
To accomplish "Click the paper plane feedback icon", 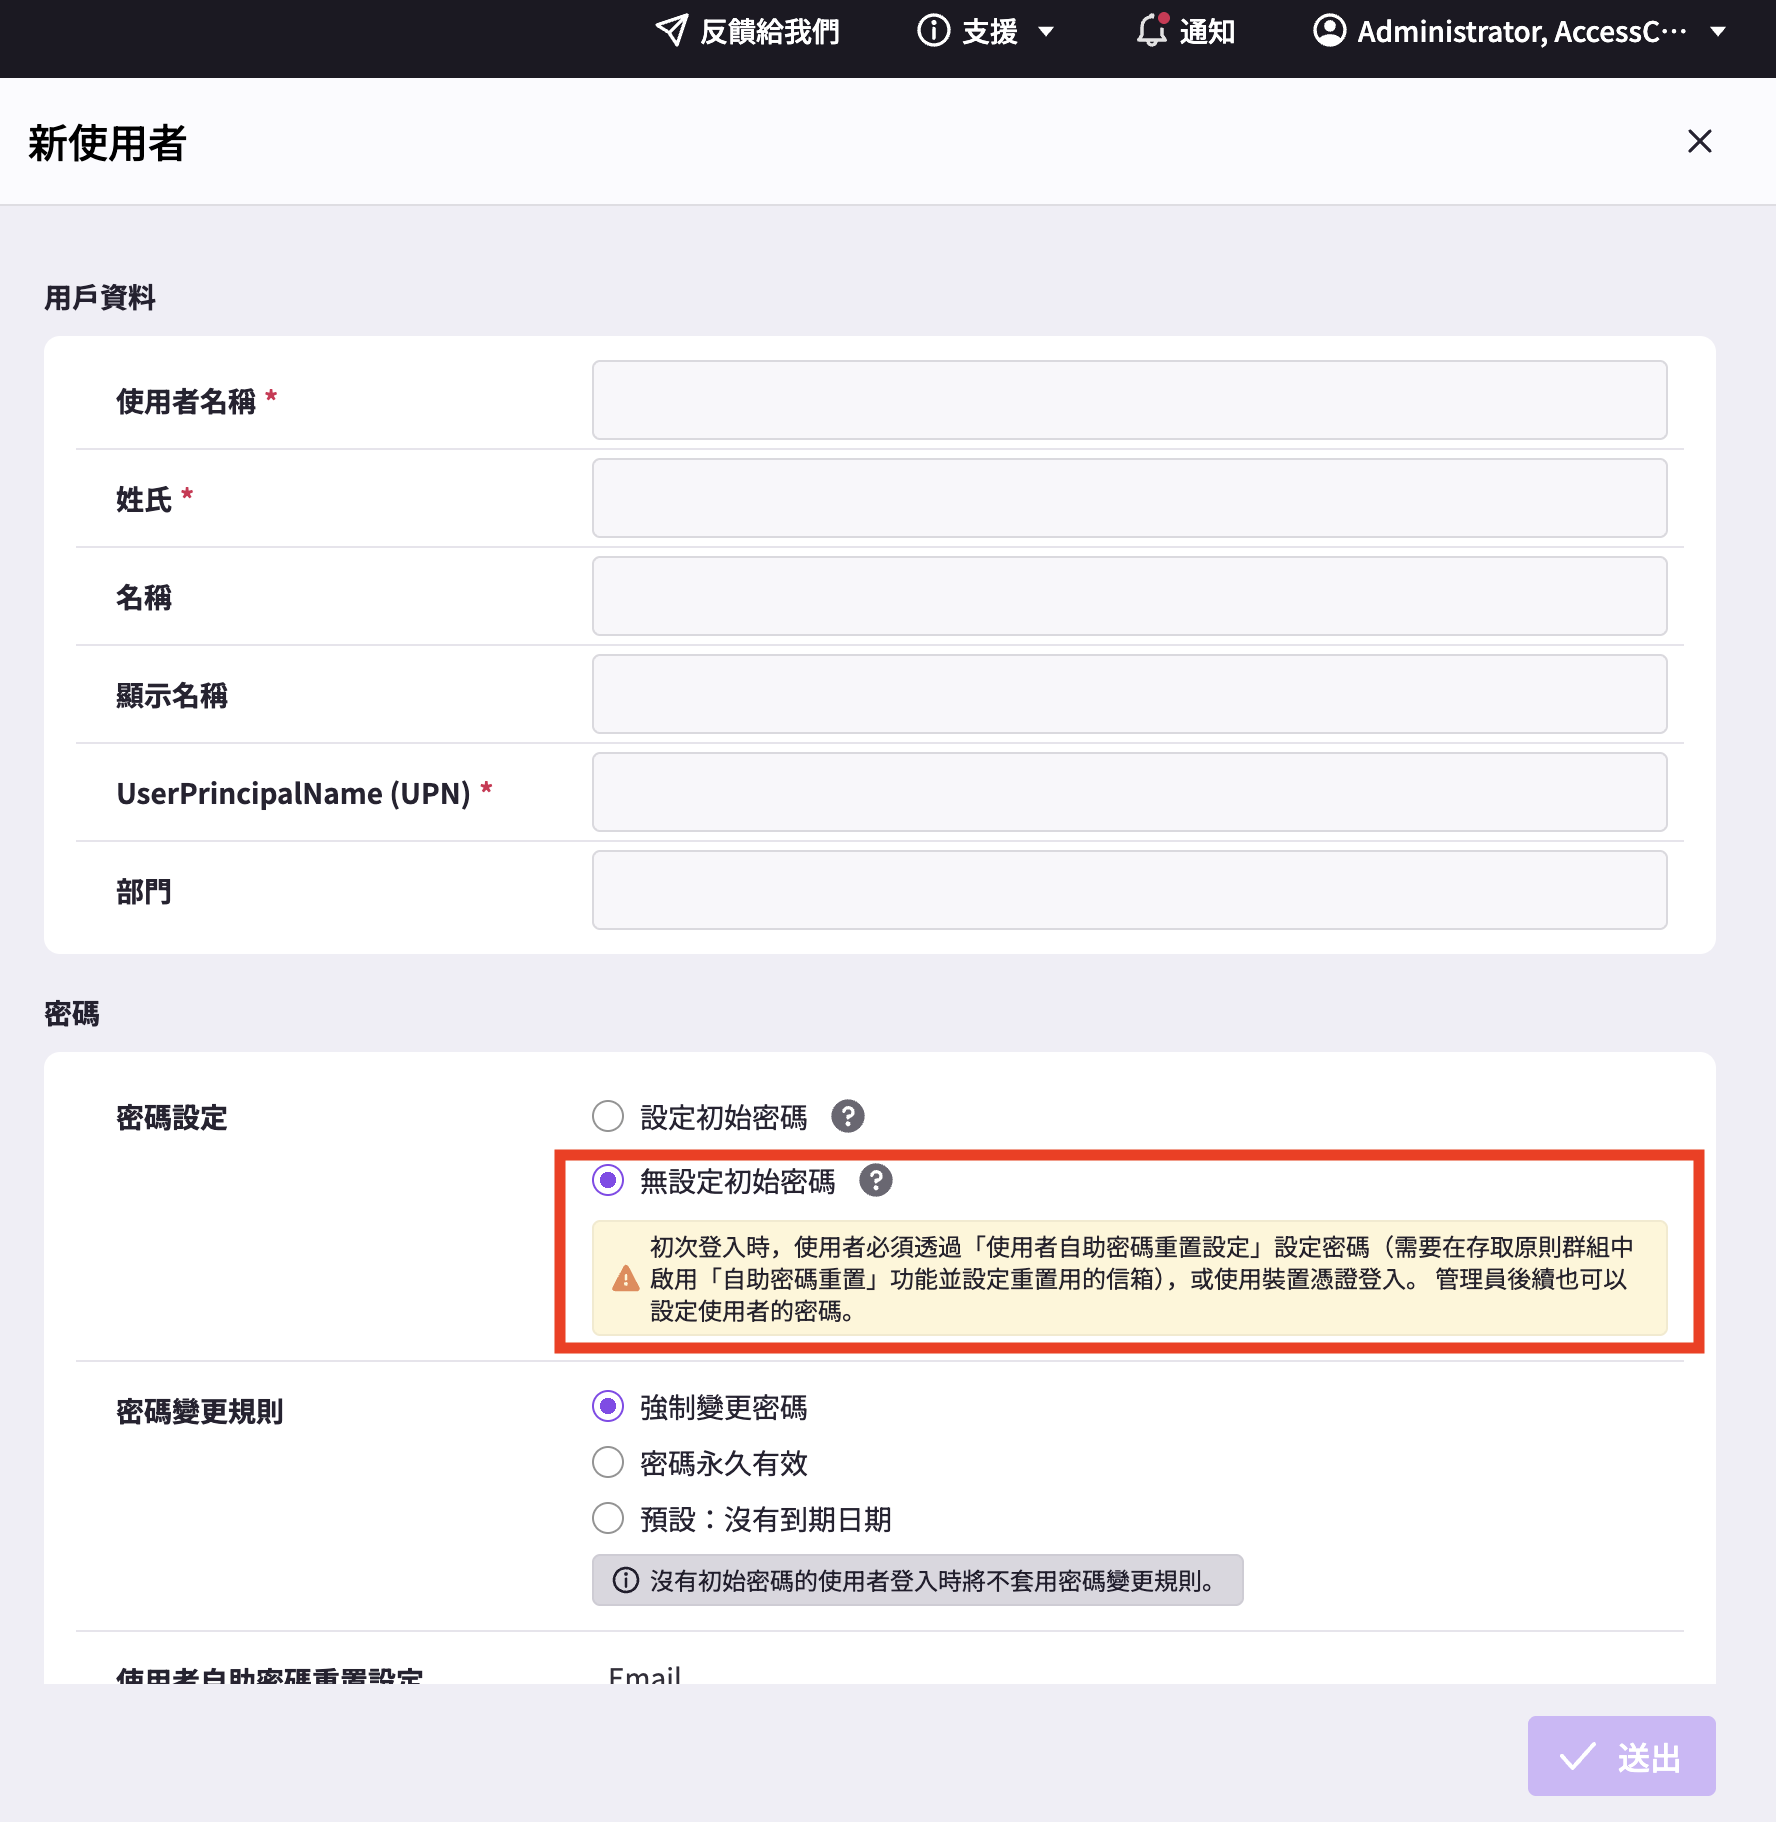I will (x=671, y=31).
